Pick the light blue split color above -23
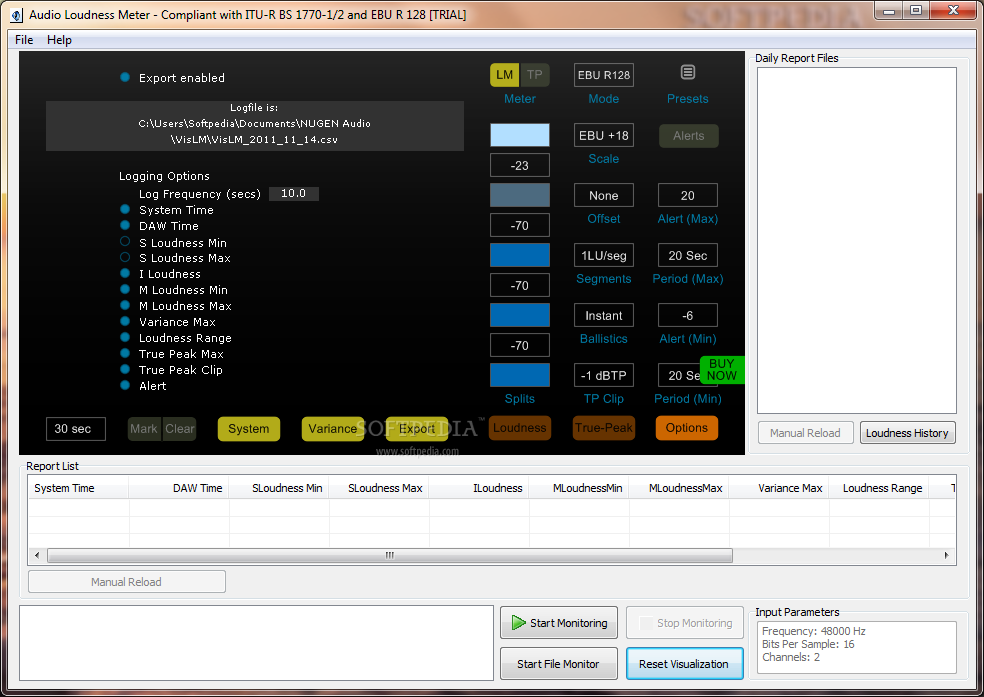984x697 pixels. pyautogui.click(x=520, y=135)
